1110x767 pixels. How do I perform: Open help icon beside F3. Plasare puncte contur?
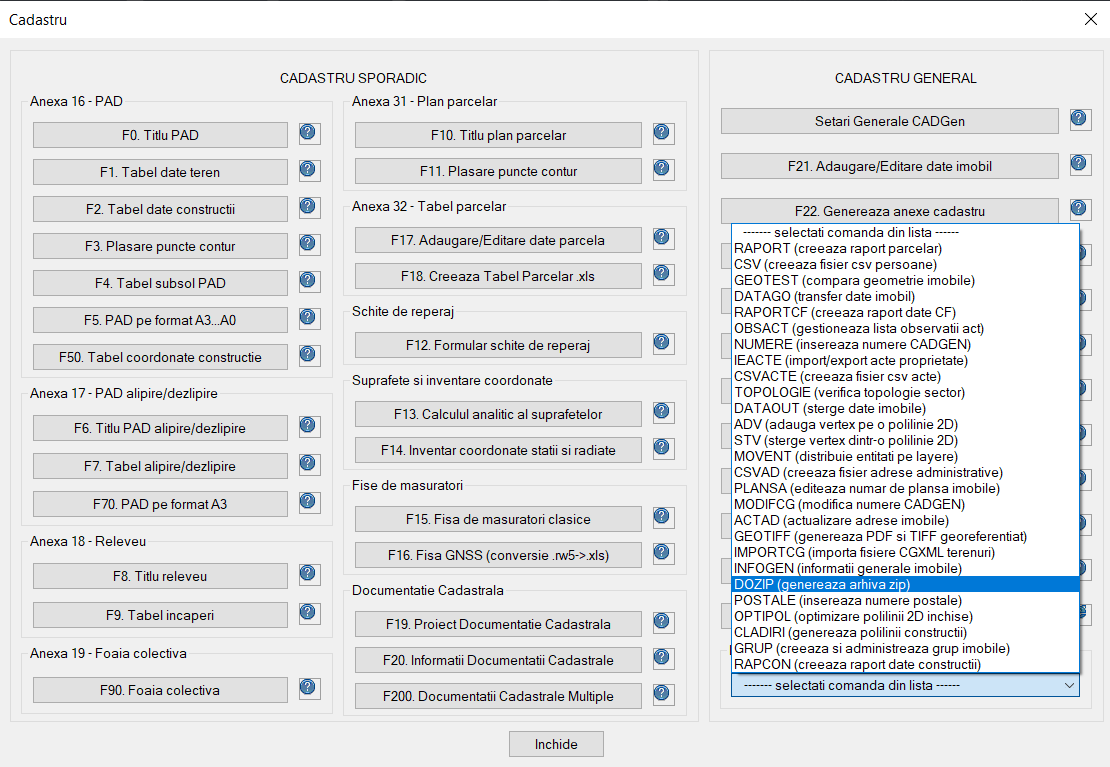coord(309,244)
